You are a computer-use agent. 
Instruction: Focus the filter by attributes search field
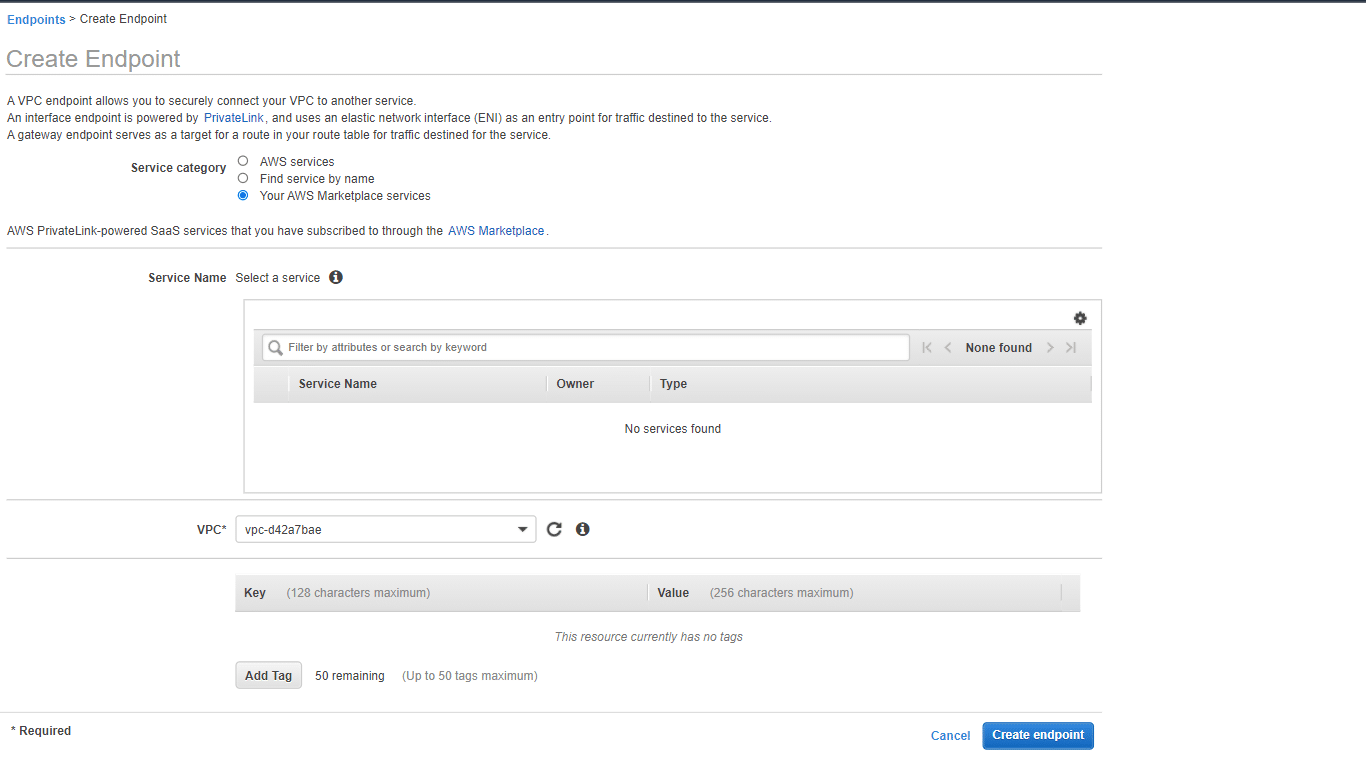[x=585, y=347]
